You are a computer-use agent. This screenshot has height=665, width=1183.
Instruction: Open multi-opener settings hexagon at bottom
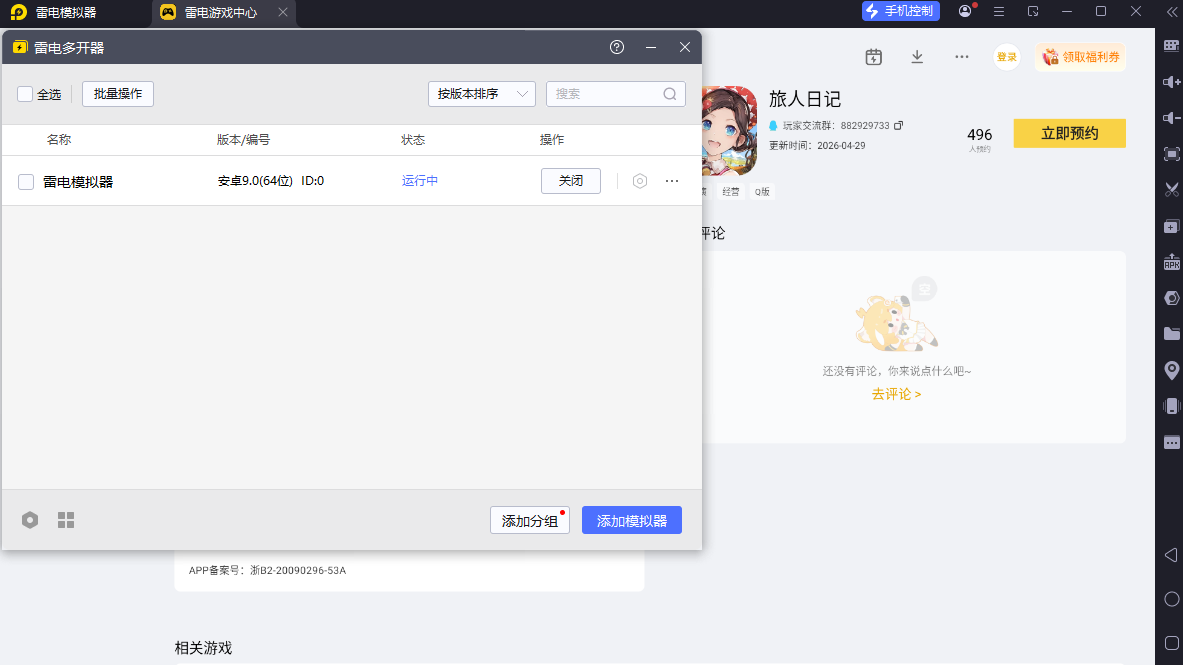(x=29, y=520)
